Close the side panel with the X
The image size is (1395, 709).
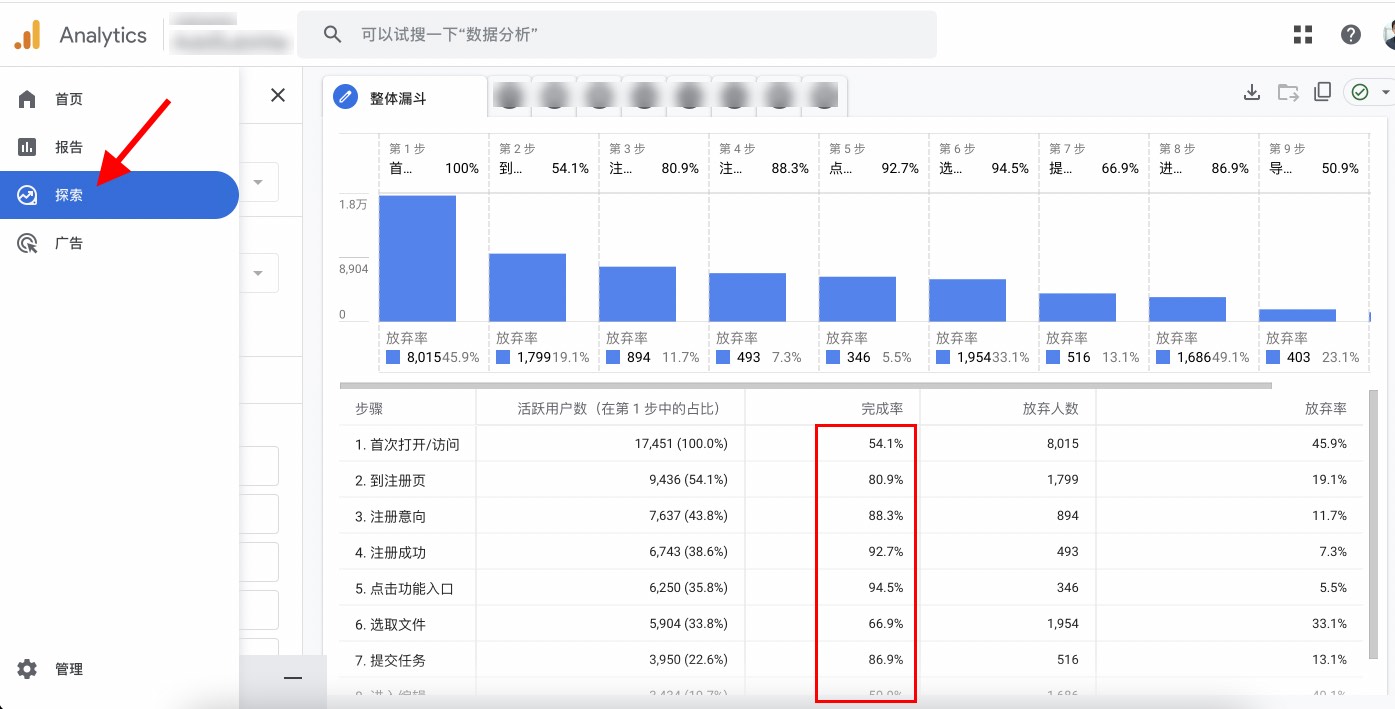pyautogui.click(x=278, y=95)
